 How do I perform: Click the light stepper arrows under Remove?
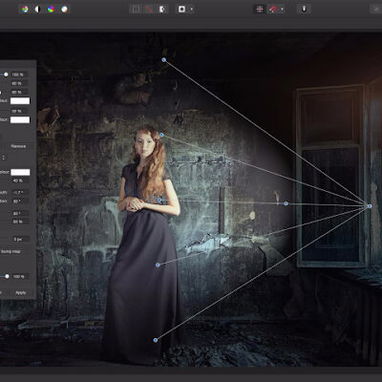click(x=3, y=157)
